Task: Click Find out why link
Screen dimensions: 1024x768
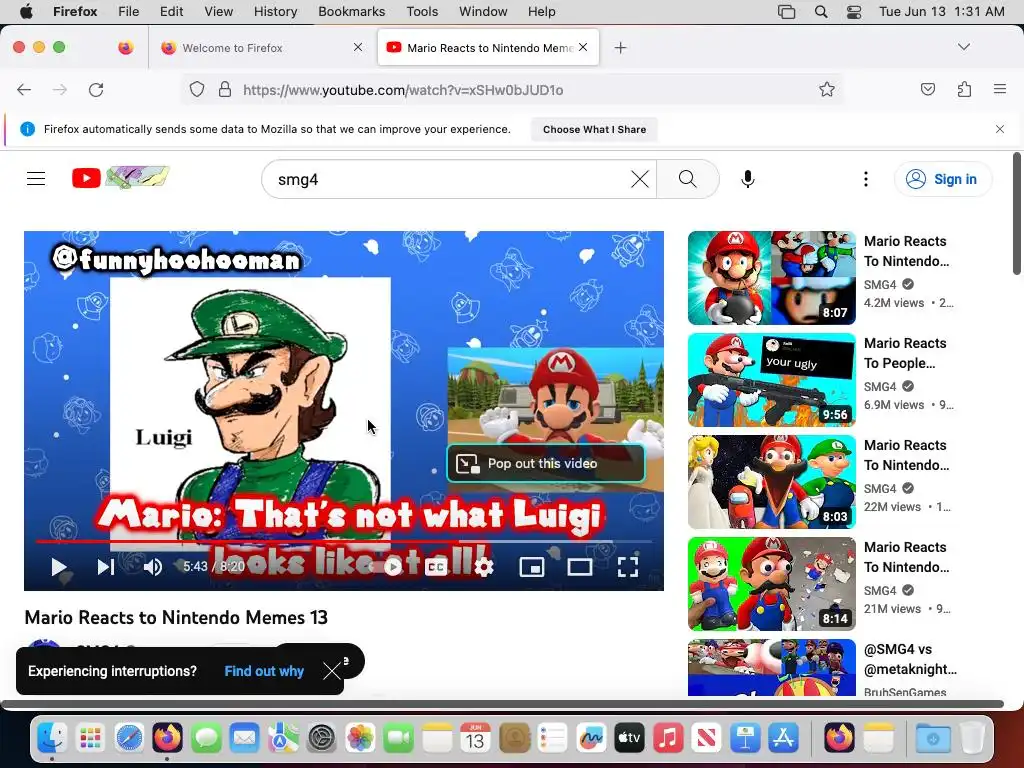Action: pyautogui.click(x=264, y=671)
